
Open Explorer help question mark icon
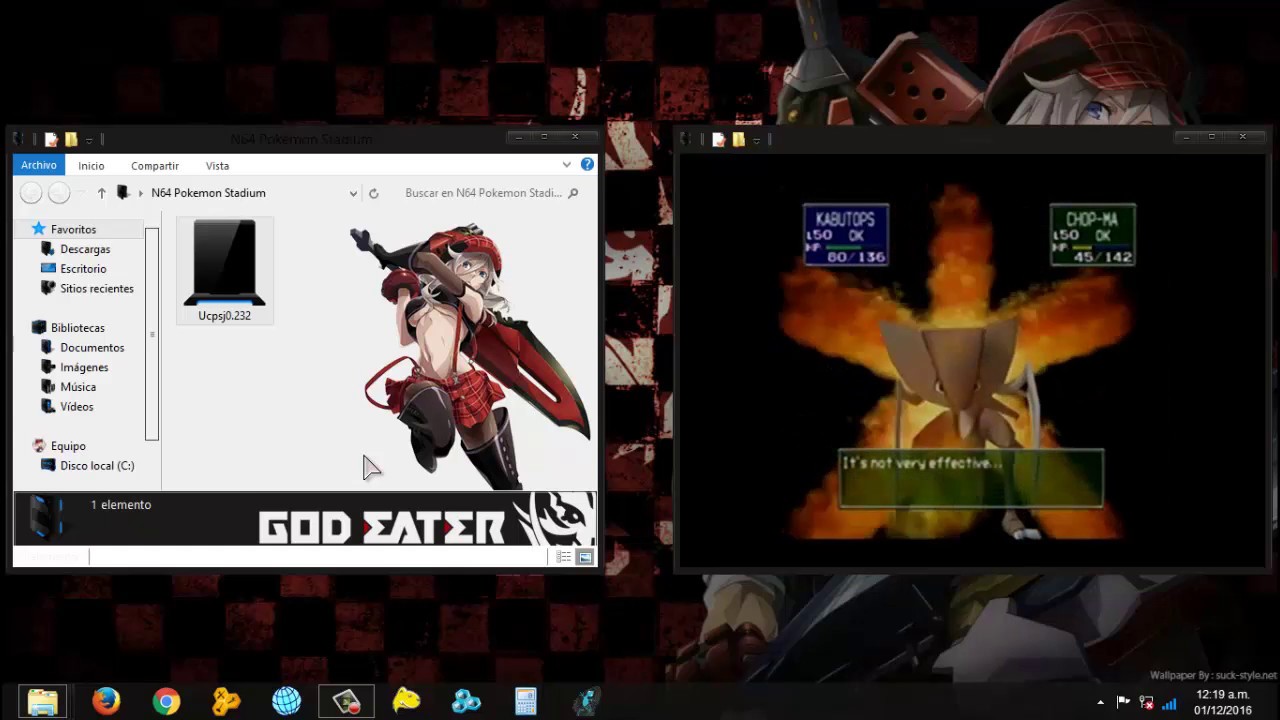tap(587, 165)
